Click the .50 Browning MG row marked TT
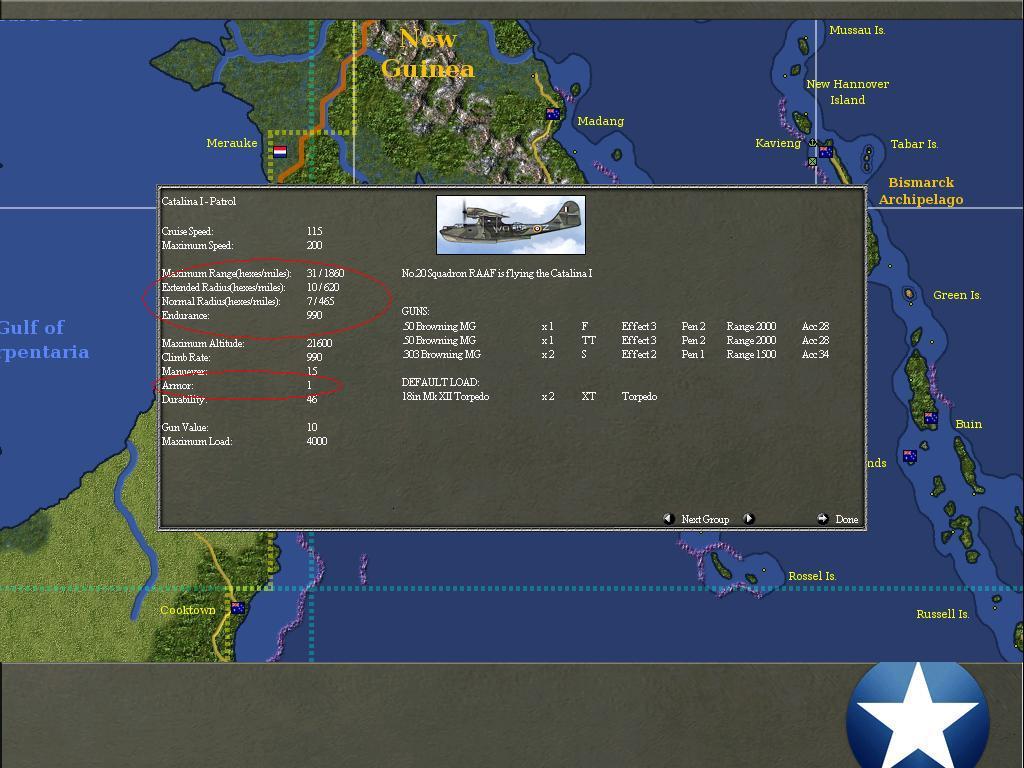The image size is (1024, 768). click(x=615, y=340)
